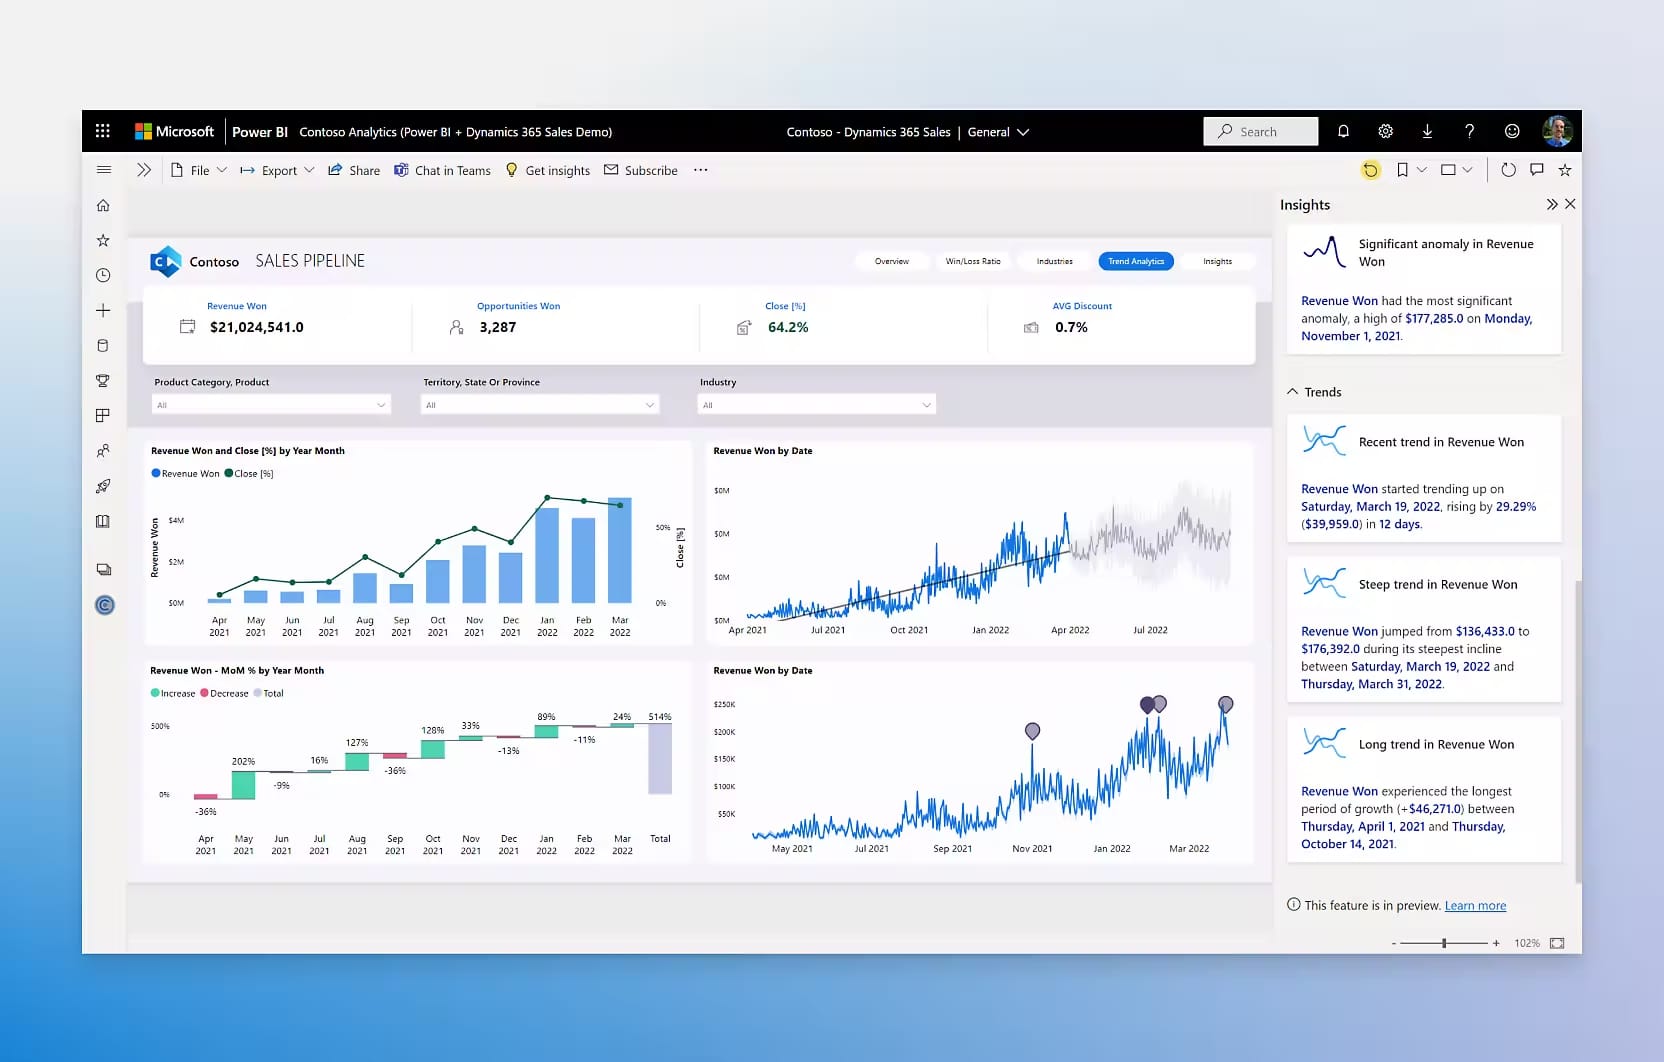
Task: Toggle the Revenue Won legend series
Action: 185,473
